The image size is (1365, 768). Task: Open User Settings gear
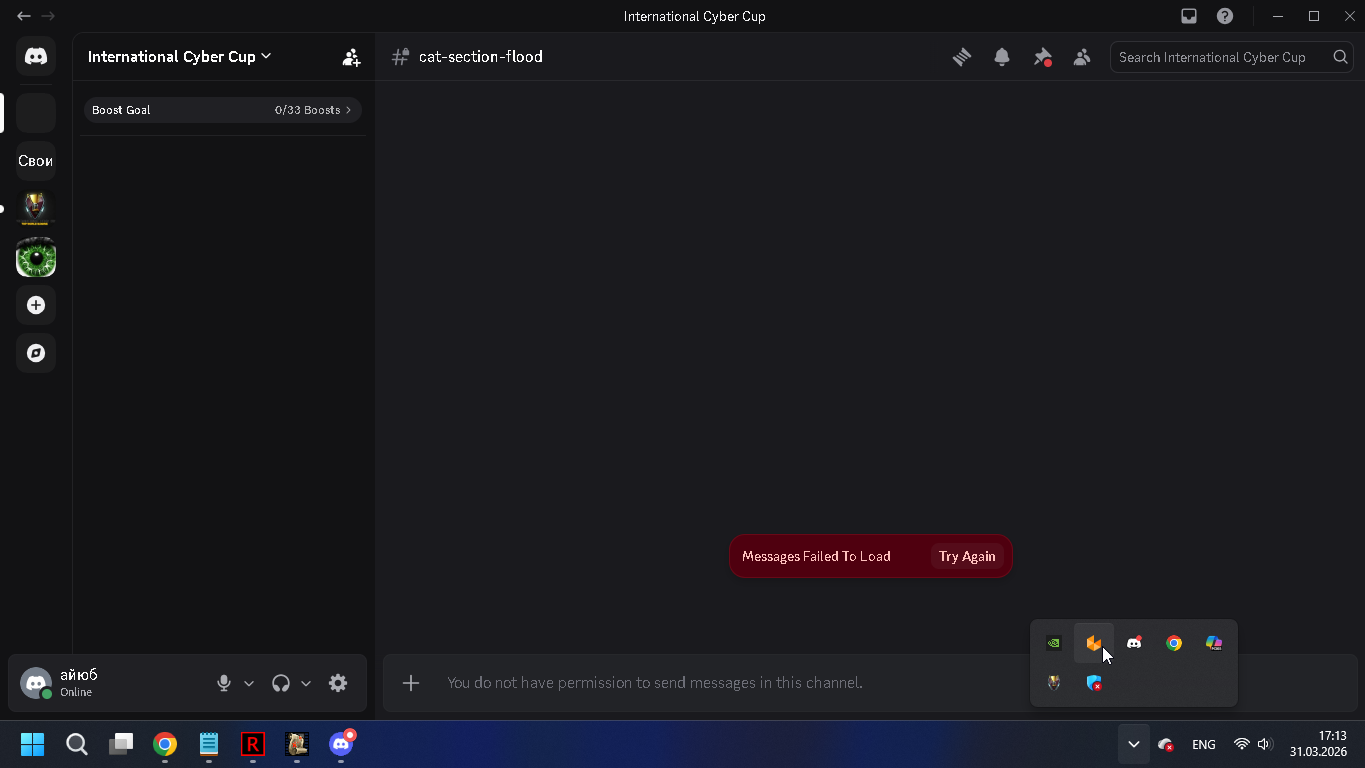(338, 683)
